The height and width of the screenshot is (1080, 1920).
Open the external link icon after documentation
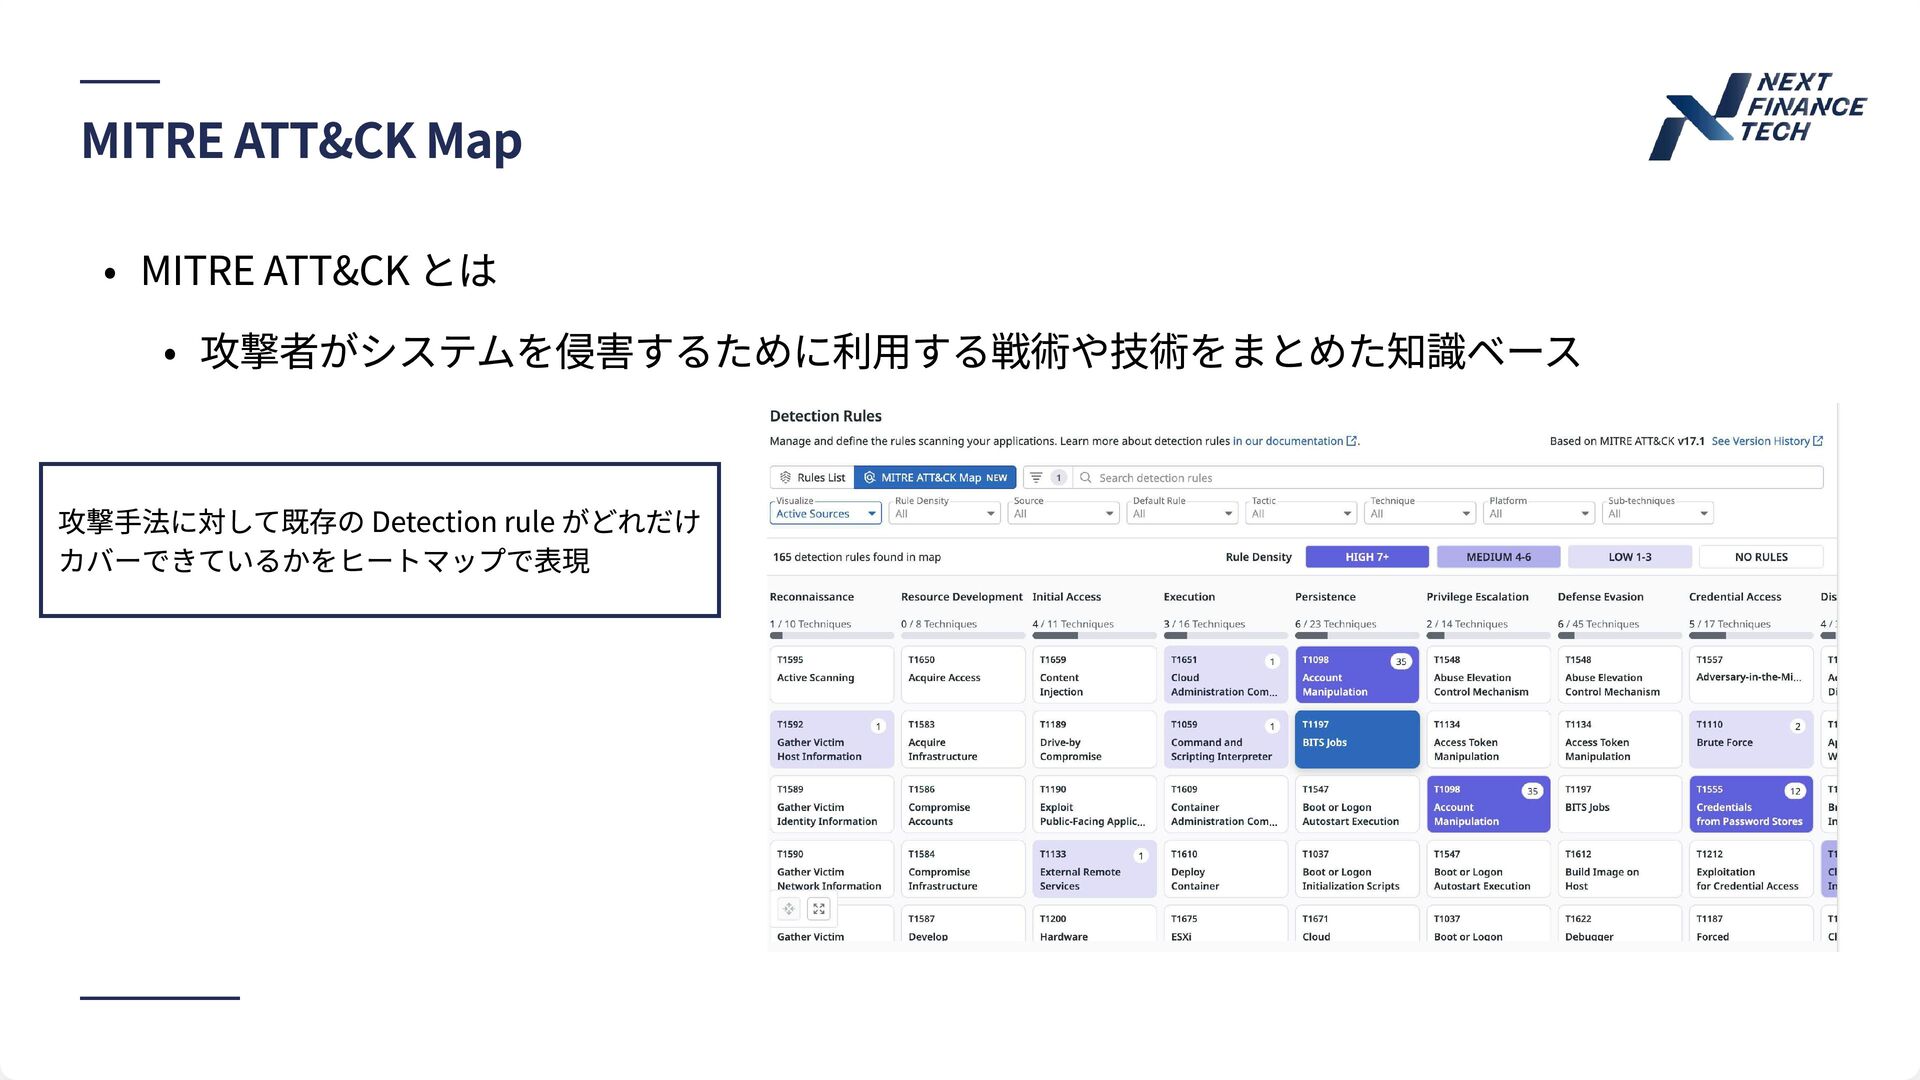point(1352,441)
